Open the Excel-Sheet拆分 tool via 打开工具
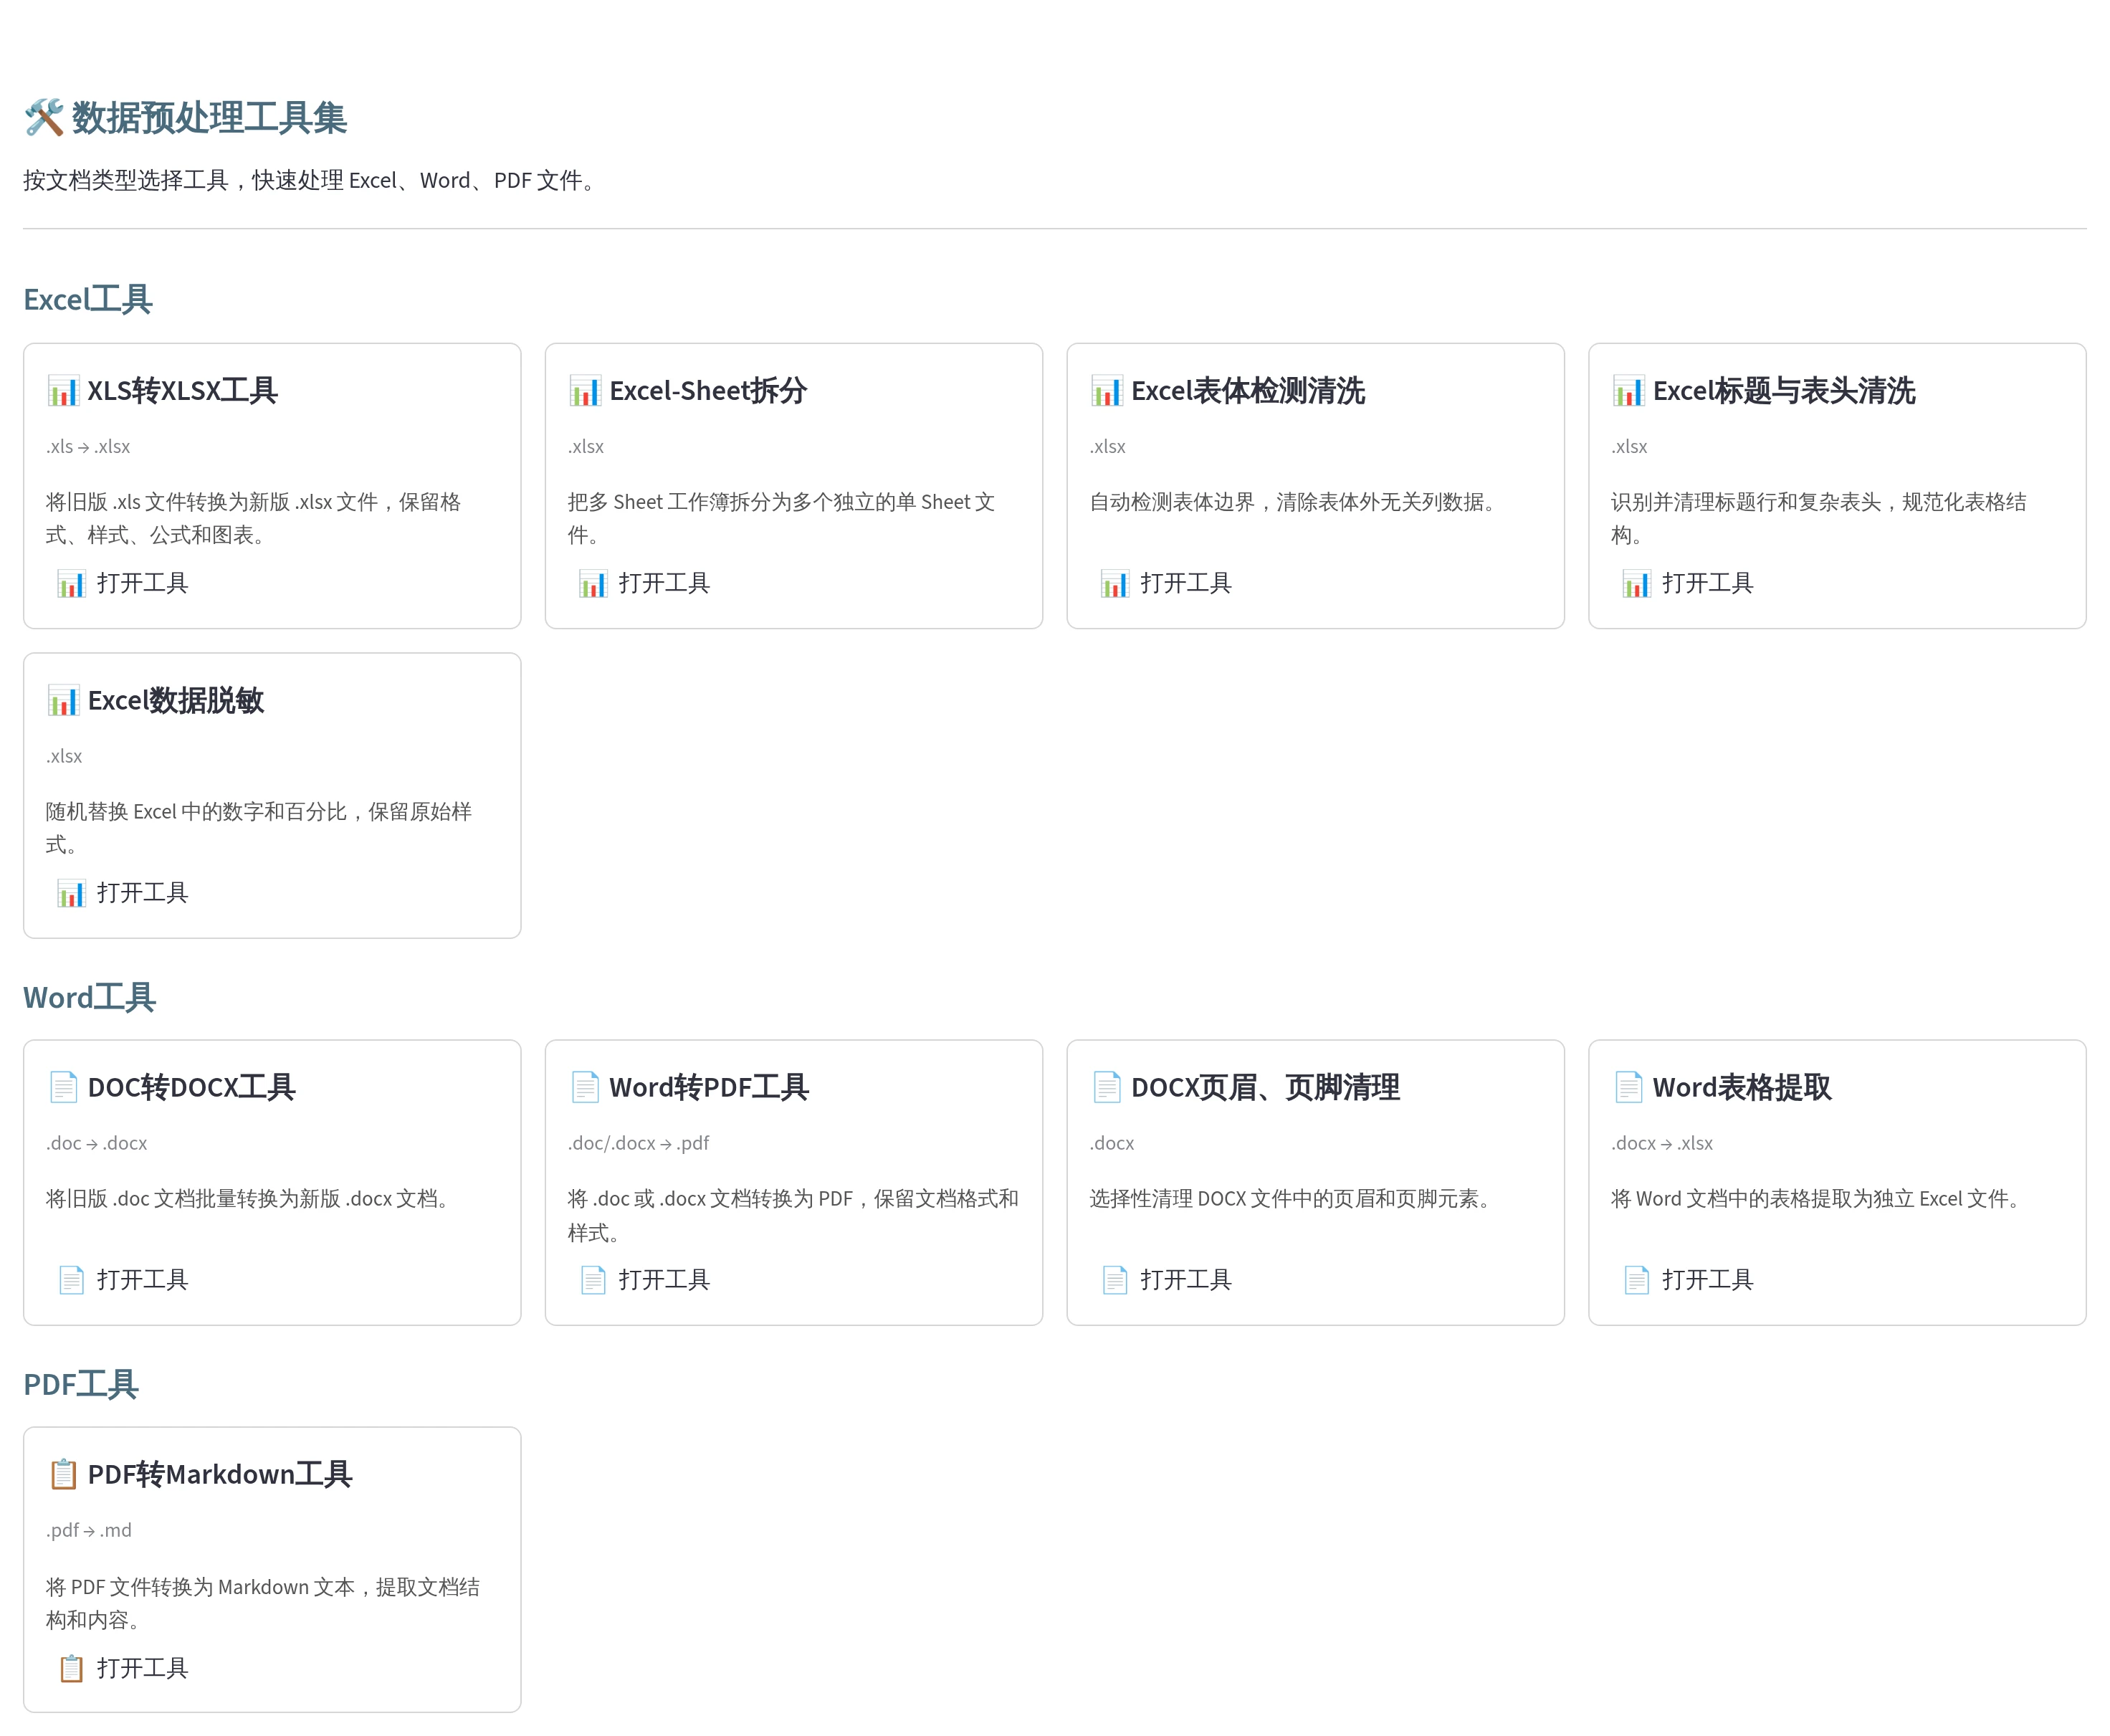Screen dimensions: 2110x1736 (x=644, y=583)
